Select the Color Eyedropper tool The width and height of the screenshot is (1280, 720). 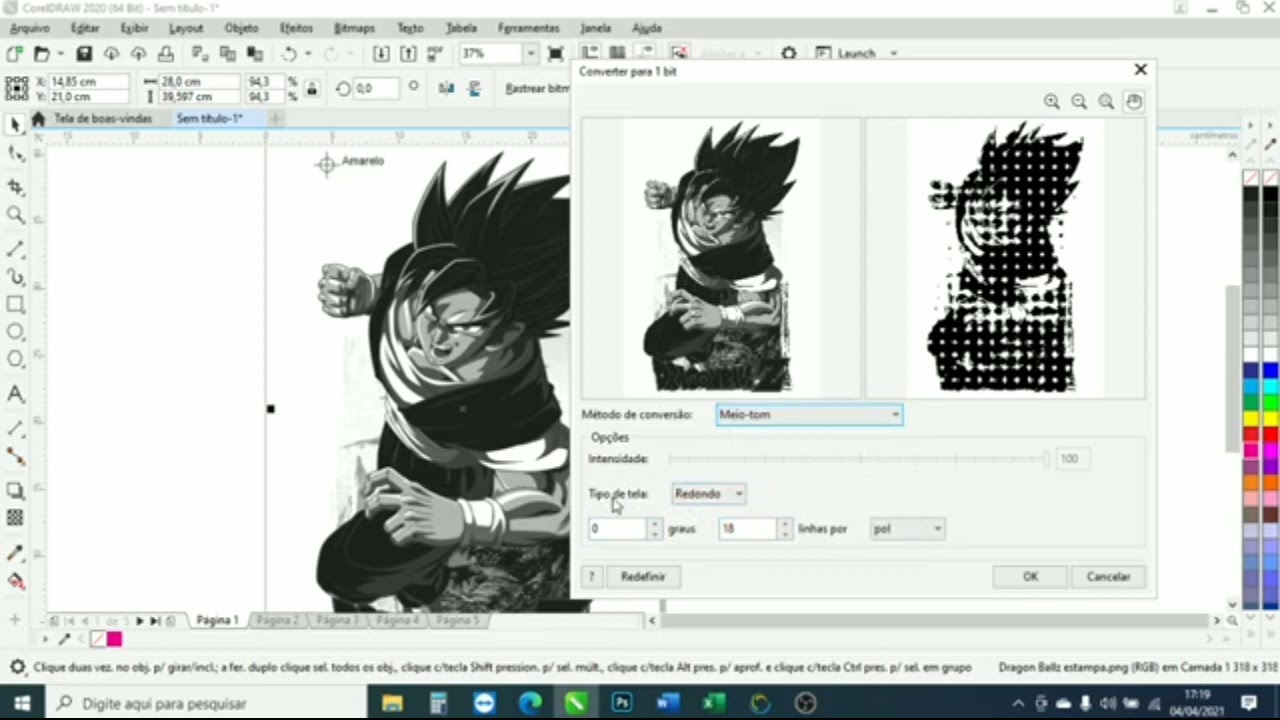click(x=15, y=552)
